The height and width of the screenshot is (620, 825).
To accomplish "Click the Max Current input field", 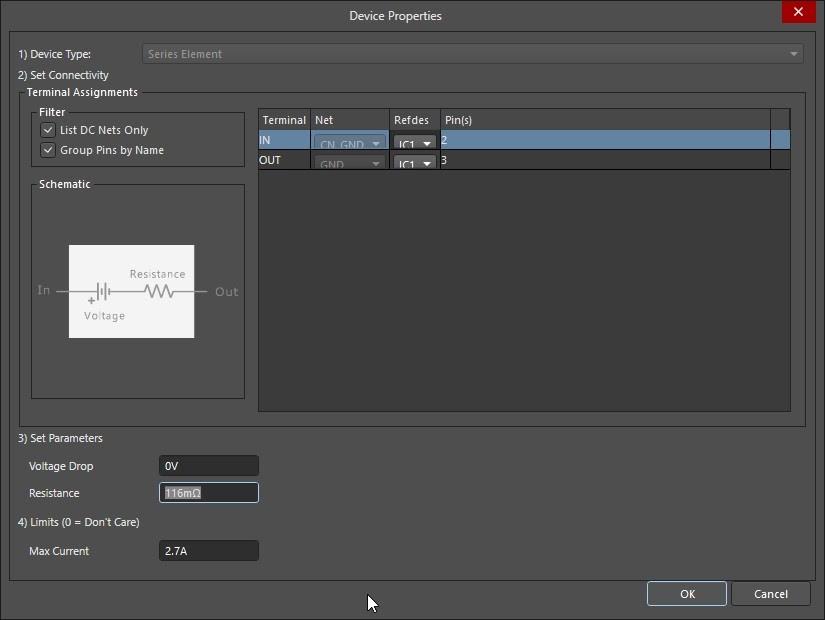I will click(209, 551).
